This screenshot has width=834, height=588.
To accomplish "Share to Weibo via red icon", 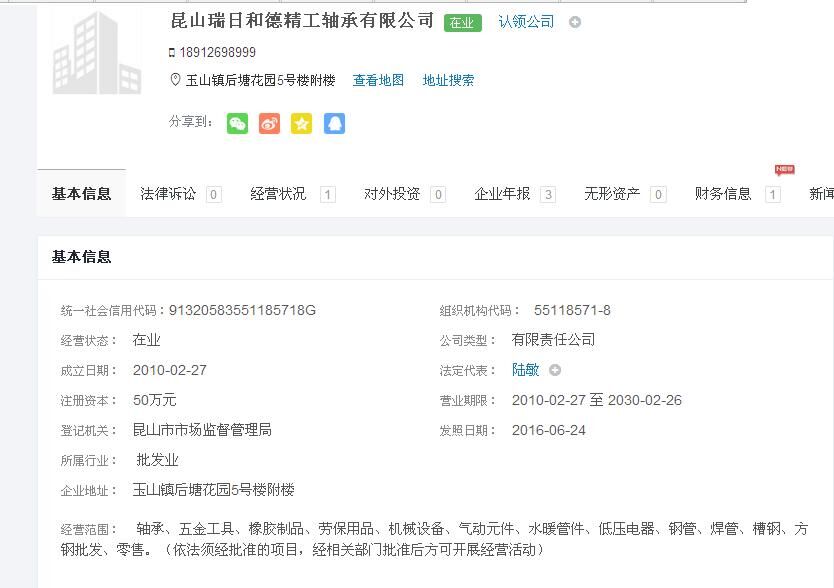I will coord(269,123).
